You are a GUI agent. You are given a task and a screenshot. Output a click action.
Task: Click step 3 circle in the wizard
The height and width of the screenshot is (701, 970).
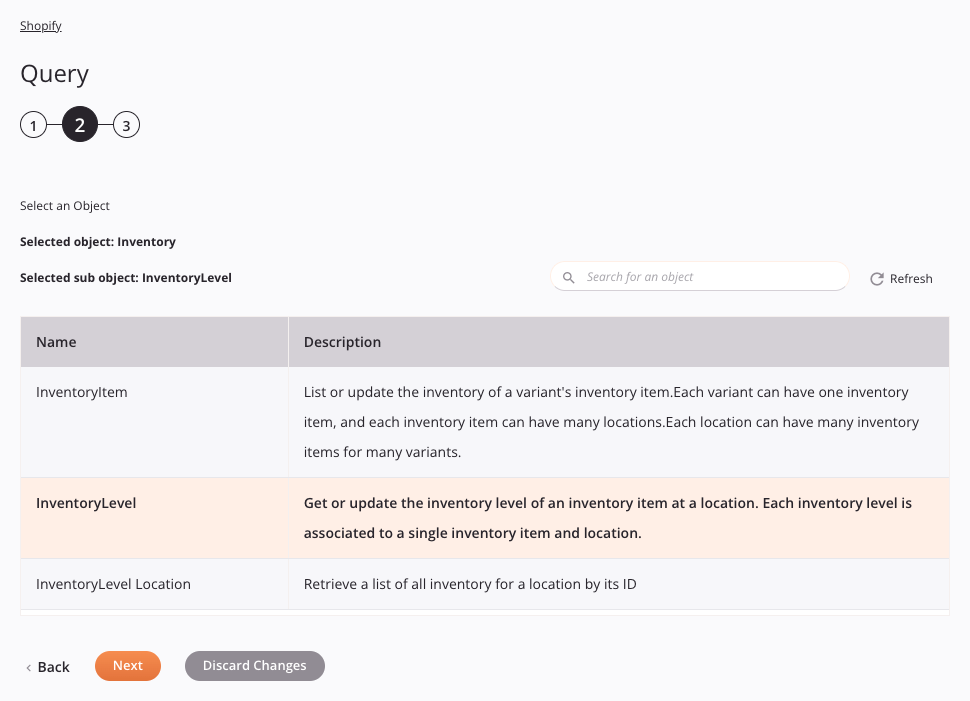click(126, 124)
